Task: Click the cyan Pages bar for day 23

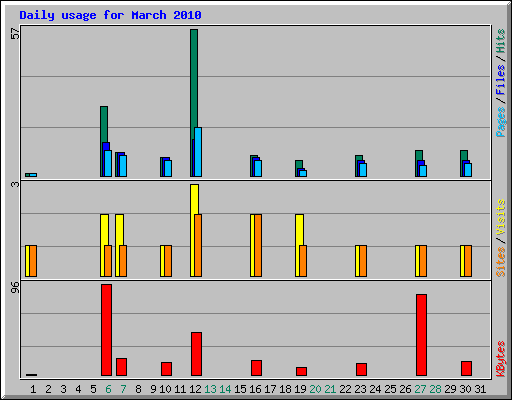Action: click(363, 170)
